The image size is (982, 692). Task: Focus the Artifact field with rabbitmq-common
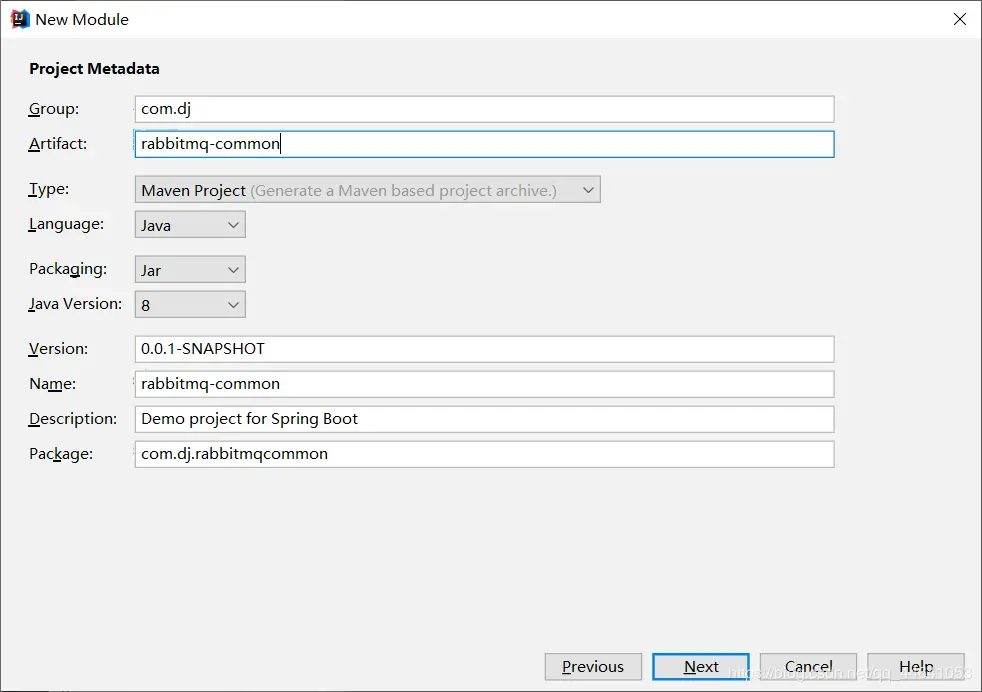484,144
